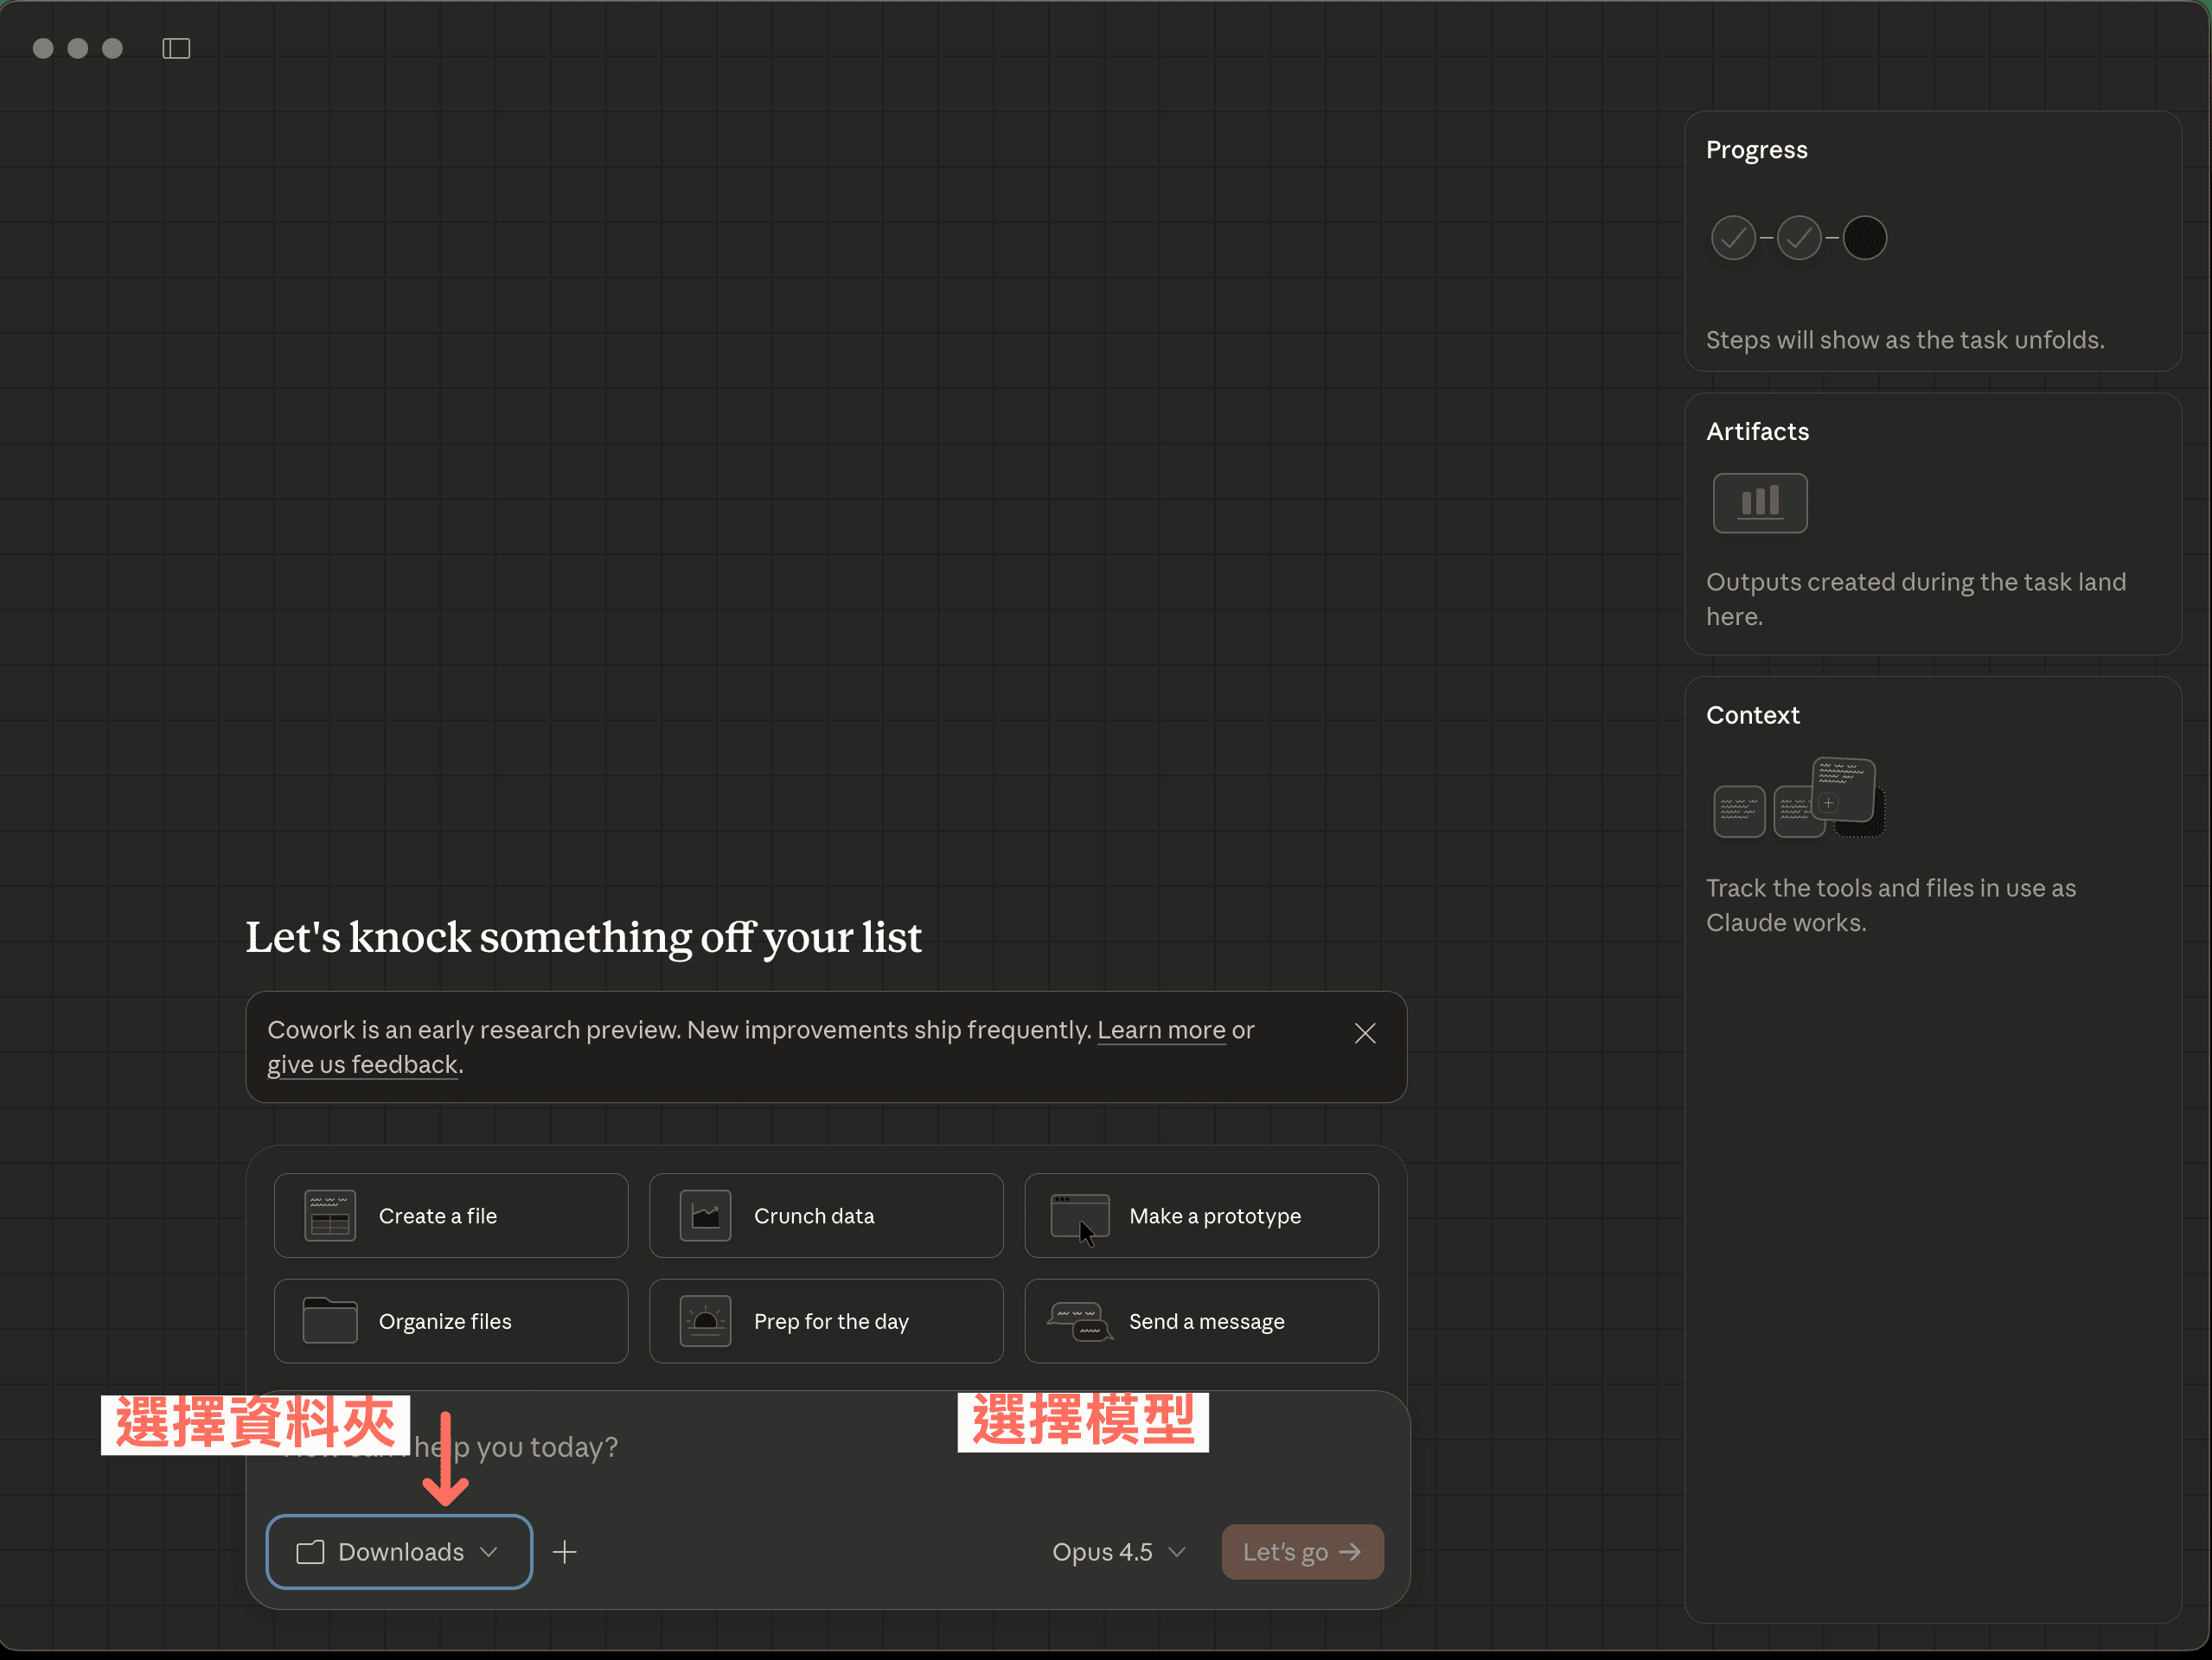Screen dimensions: 2212x1660
Task: Click the chevron beside Opus 4.5
Action: coord(1177,1551)
